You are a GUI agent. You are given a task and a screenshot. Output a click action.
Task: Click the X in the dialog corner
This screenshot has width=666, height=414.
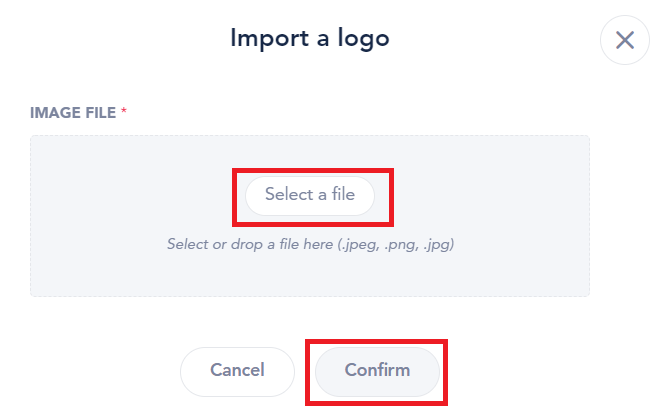[624, 40]
